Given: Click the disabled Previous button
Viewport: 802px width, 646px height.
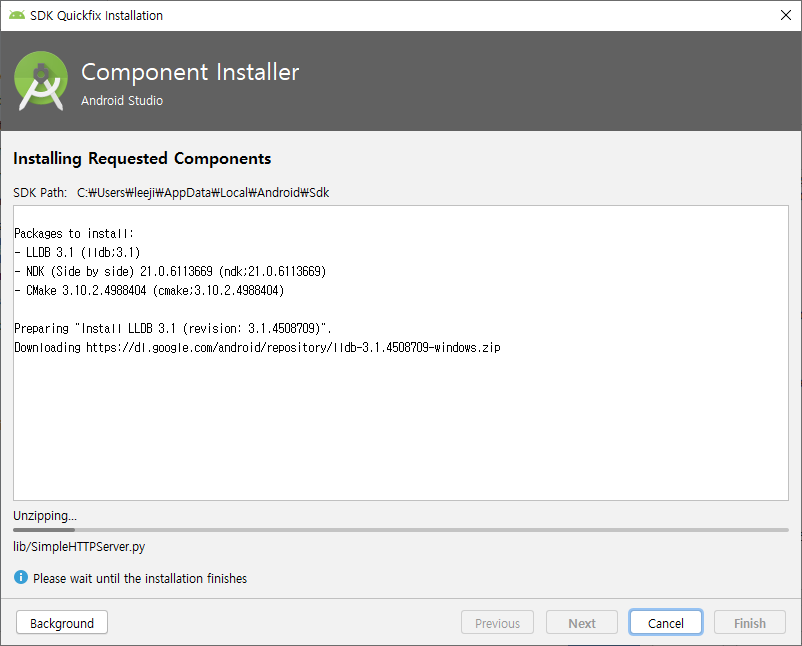Looking at the screenshot, I should 497,623.
